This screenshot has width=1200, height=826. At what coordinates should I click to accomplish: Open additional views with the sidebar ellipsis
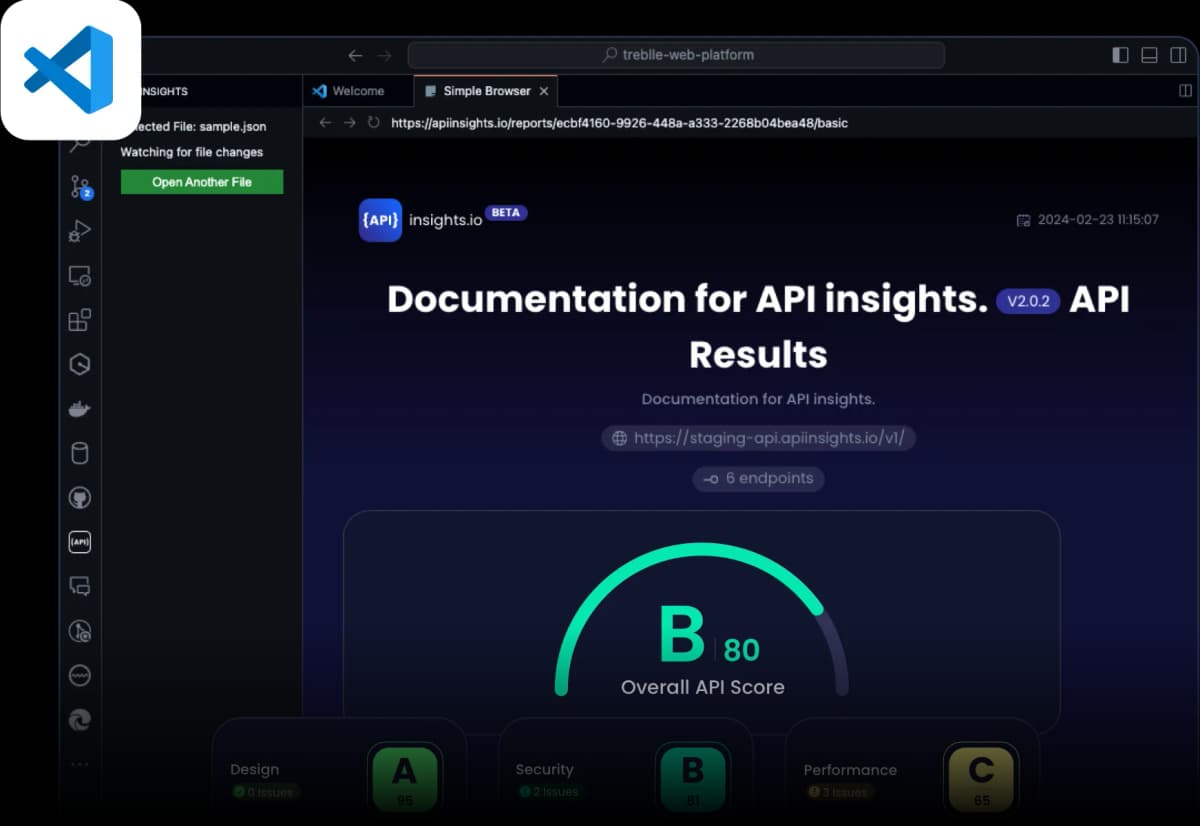click(x=80, y=764)
